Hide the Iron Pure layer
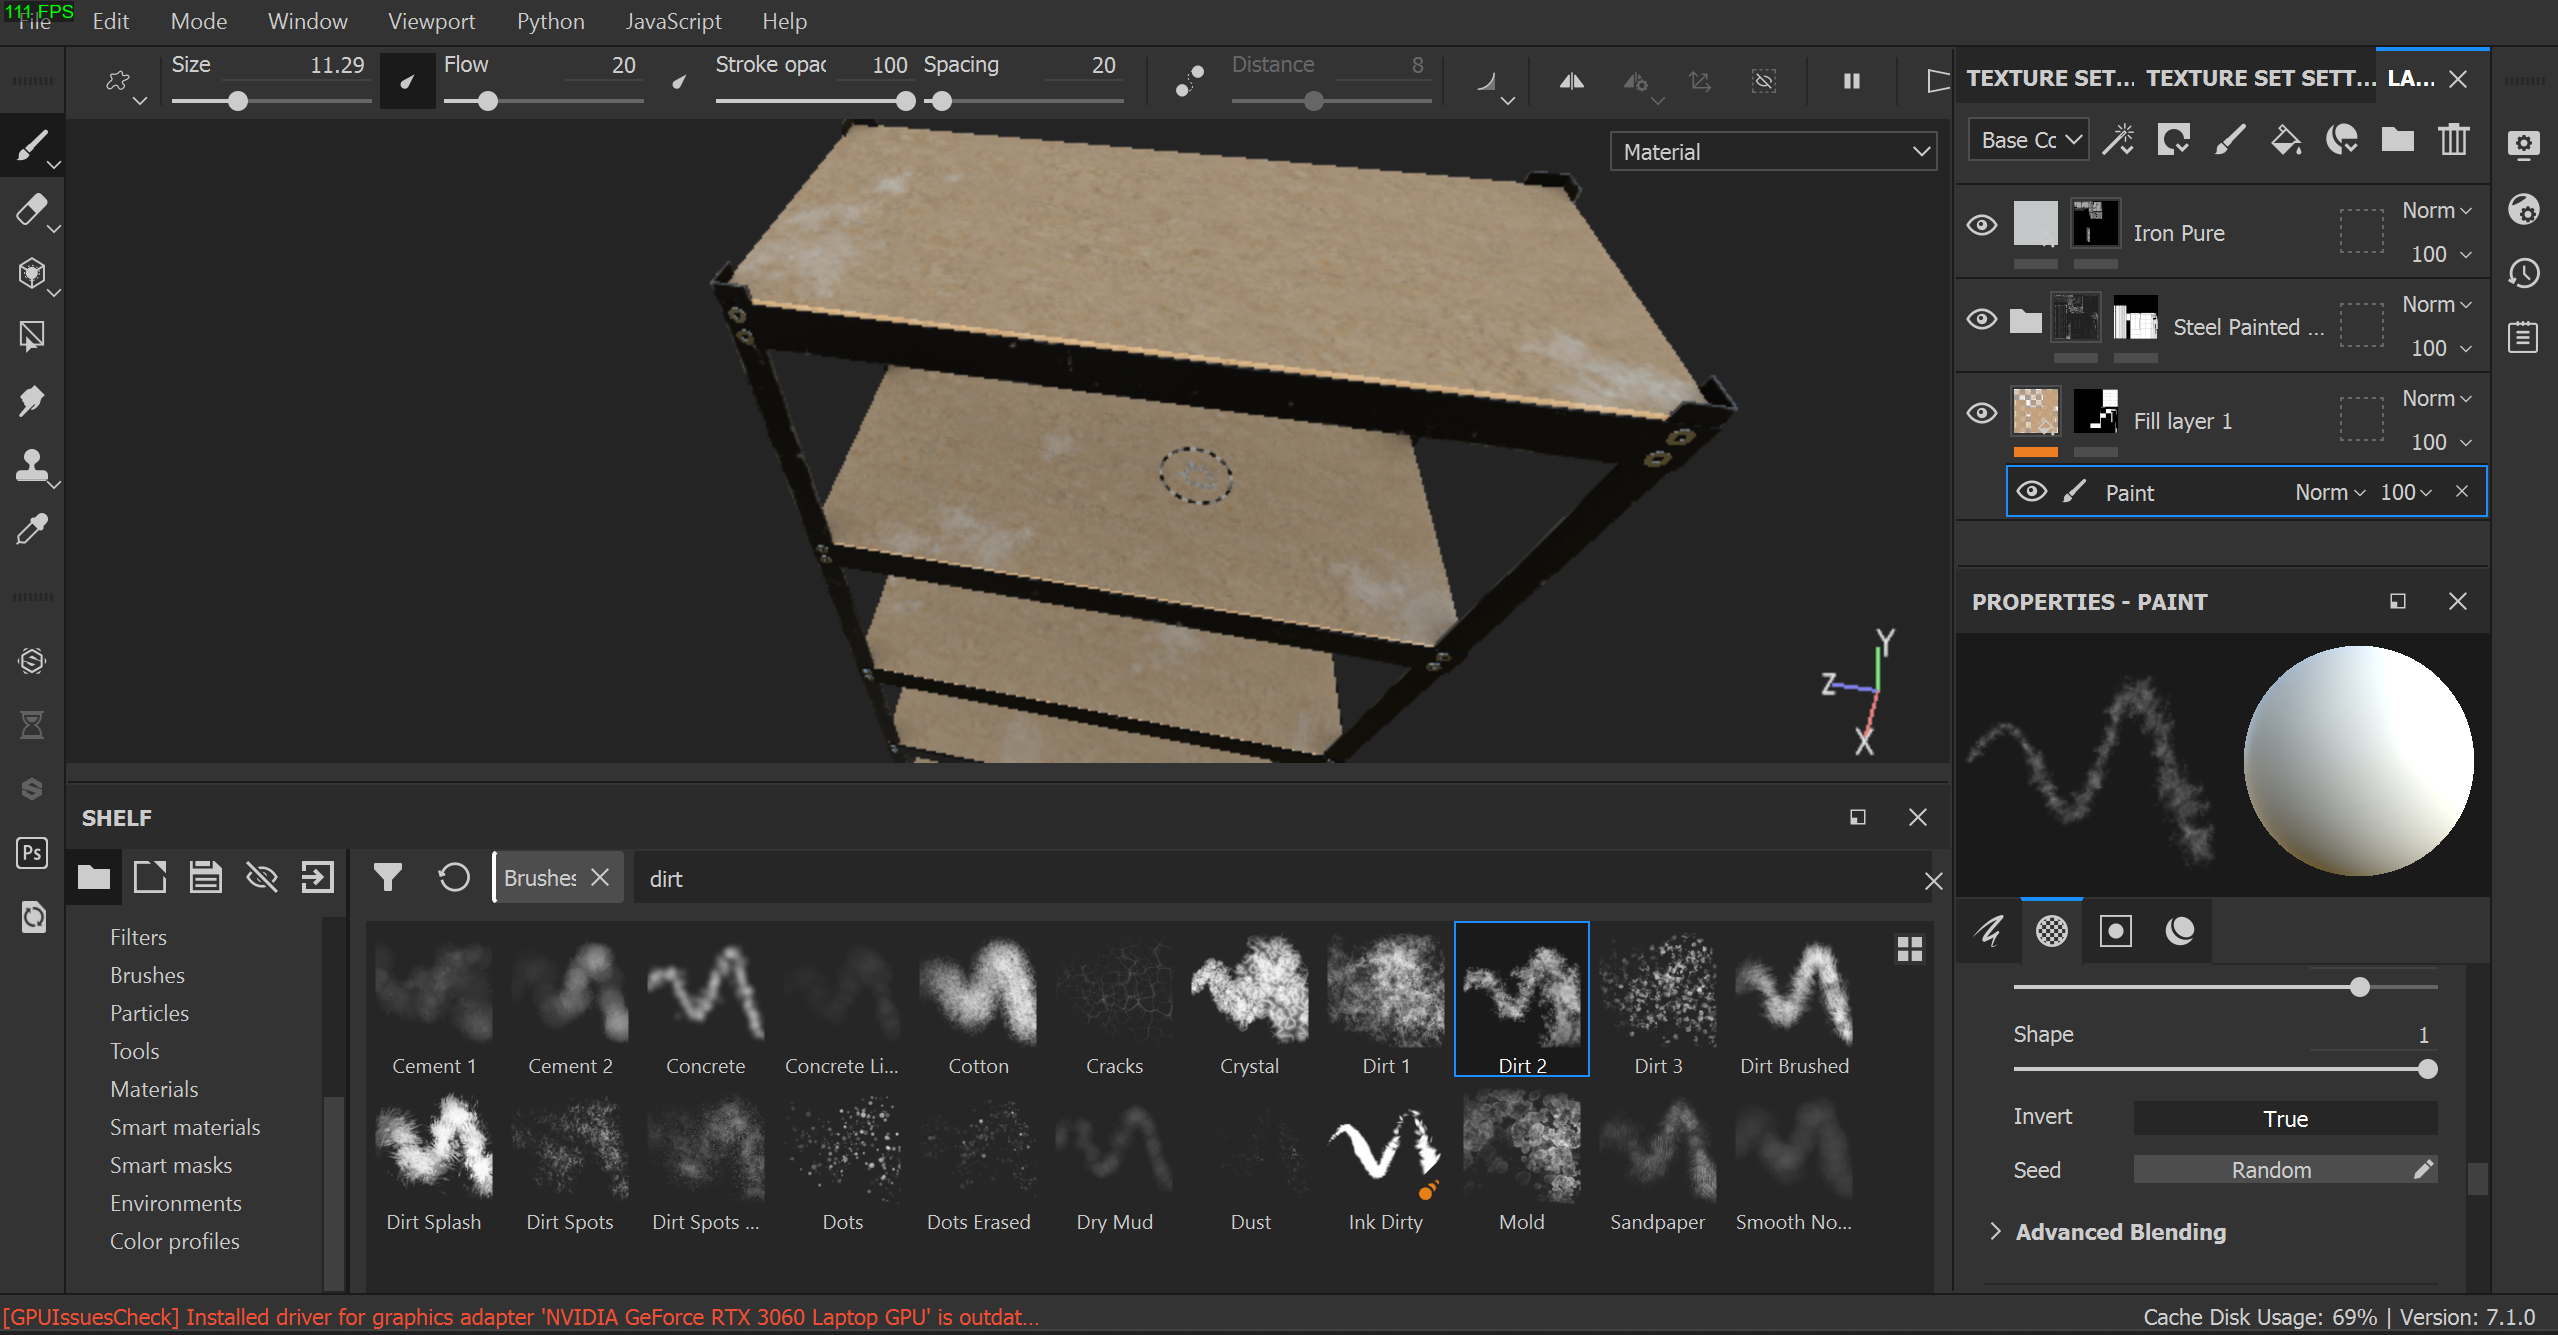2558x1335 pixels. (x=1981, y=225)
